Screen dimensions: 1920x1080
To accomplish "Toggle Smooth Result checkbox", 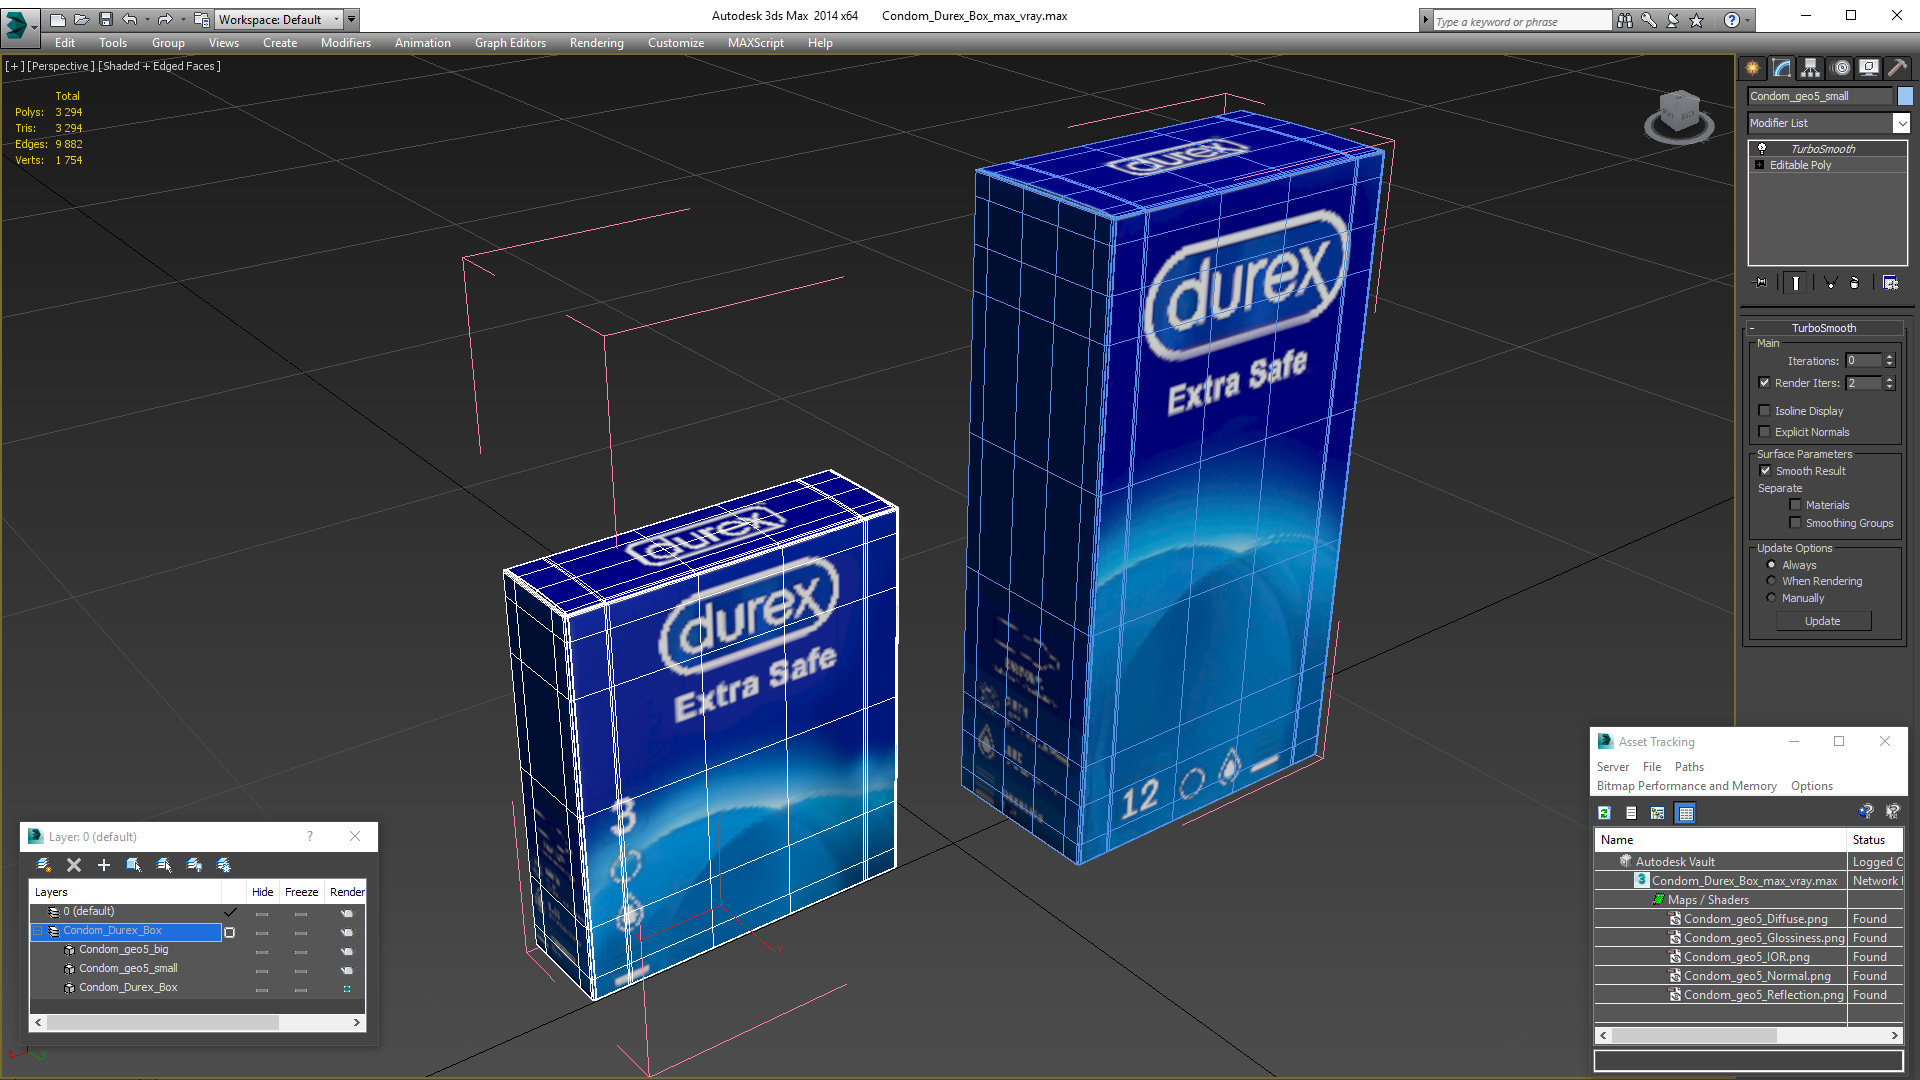I will pyautogui.click(x=1765, y=471).
